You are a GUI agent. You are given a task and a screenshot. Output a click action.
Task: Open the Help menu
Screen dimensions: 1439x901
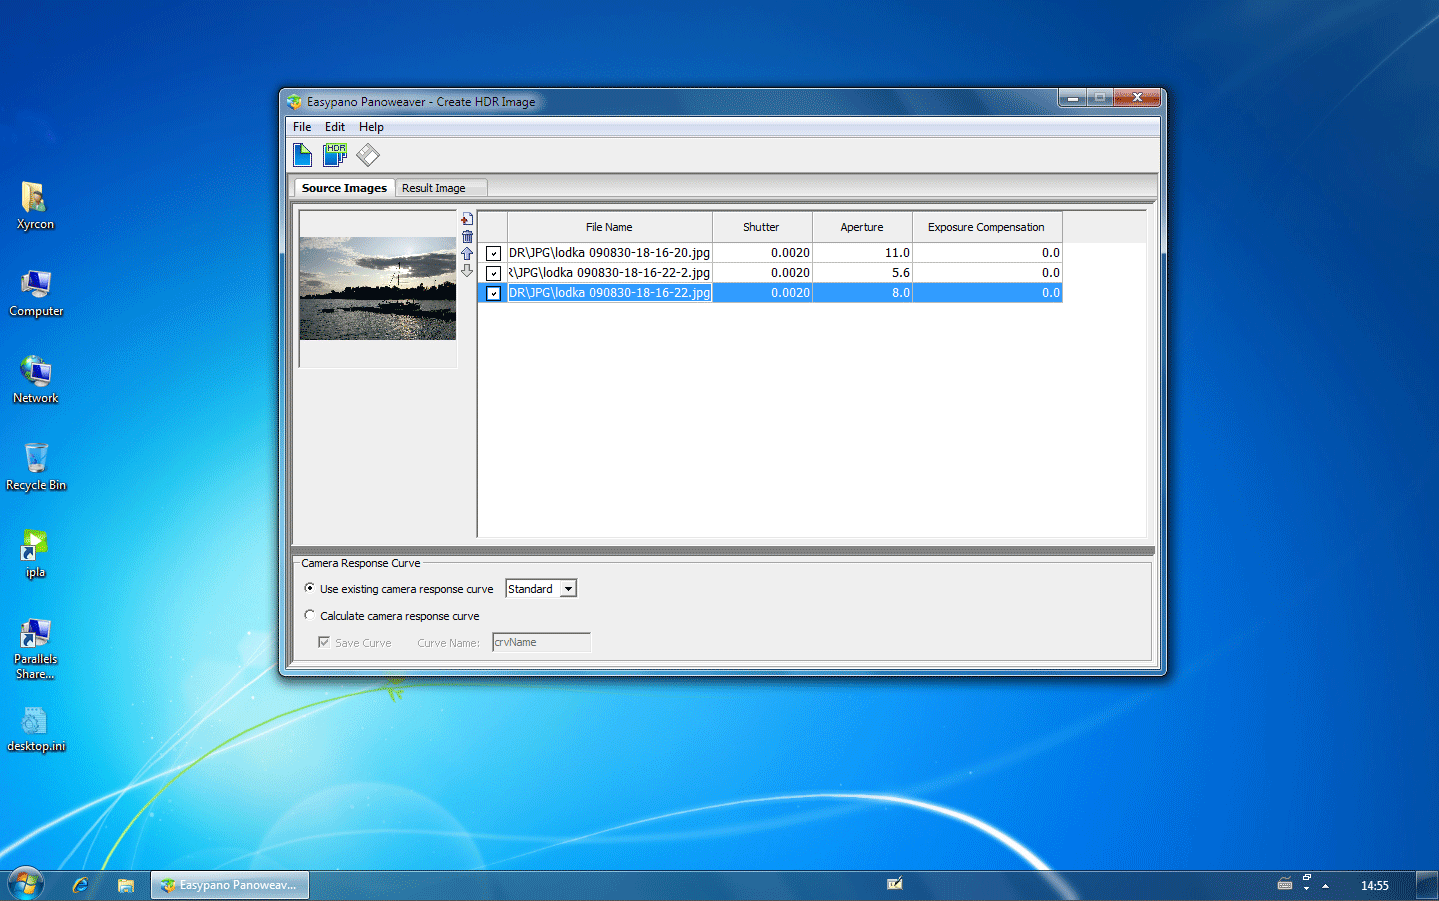tap(371, 127)
